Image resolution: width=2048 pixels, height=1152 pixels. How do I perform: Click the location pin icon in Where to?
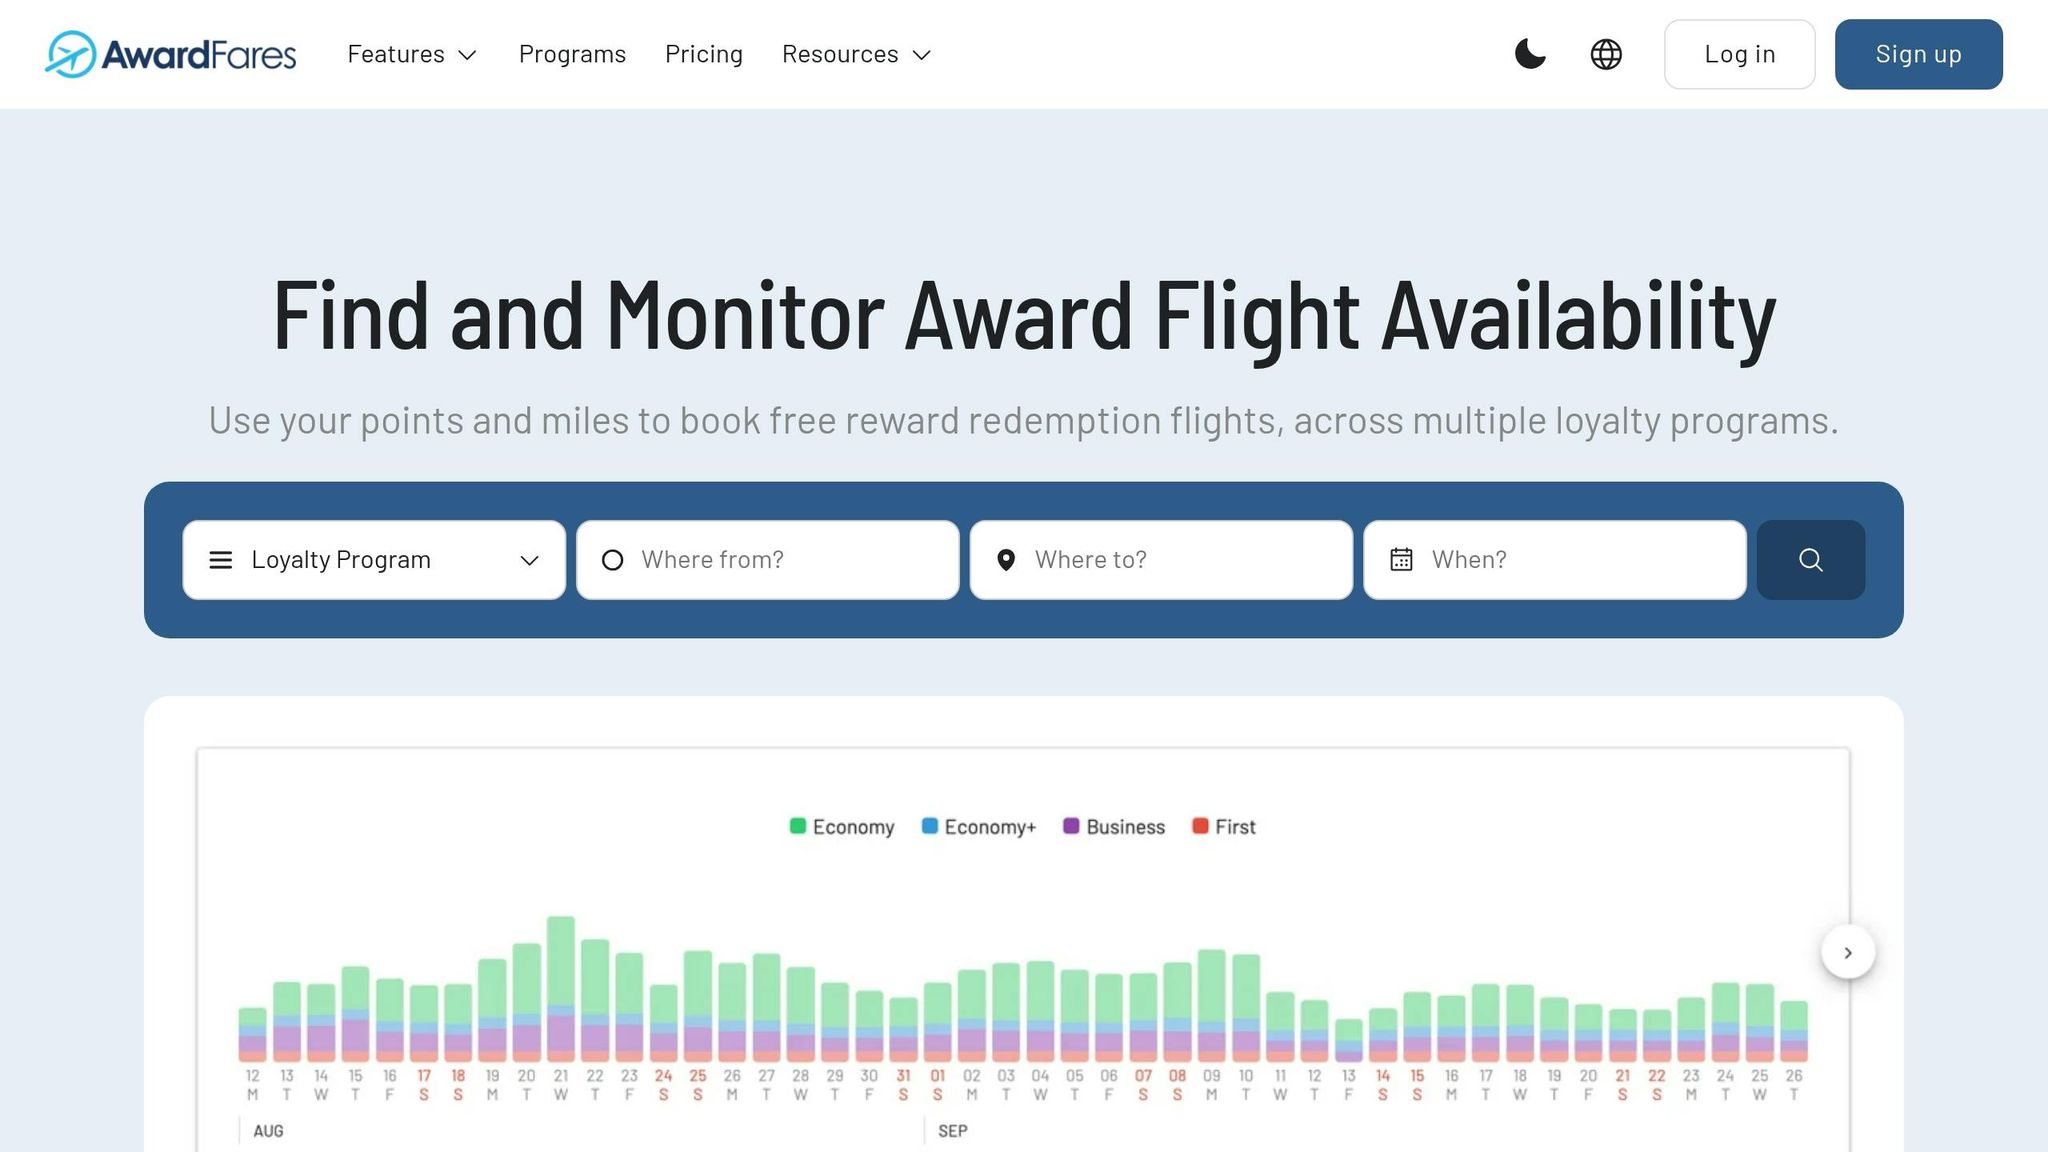coord(1006,560)
